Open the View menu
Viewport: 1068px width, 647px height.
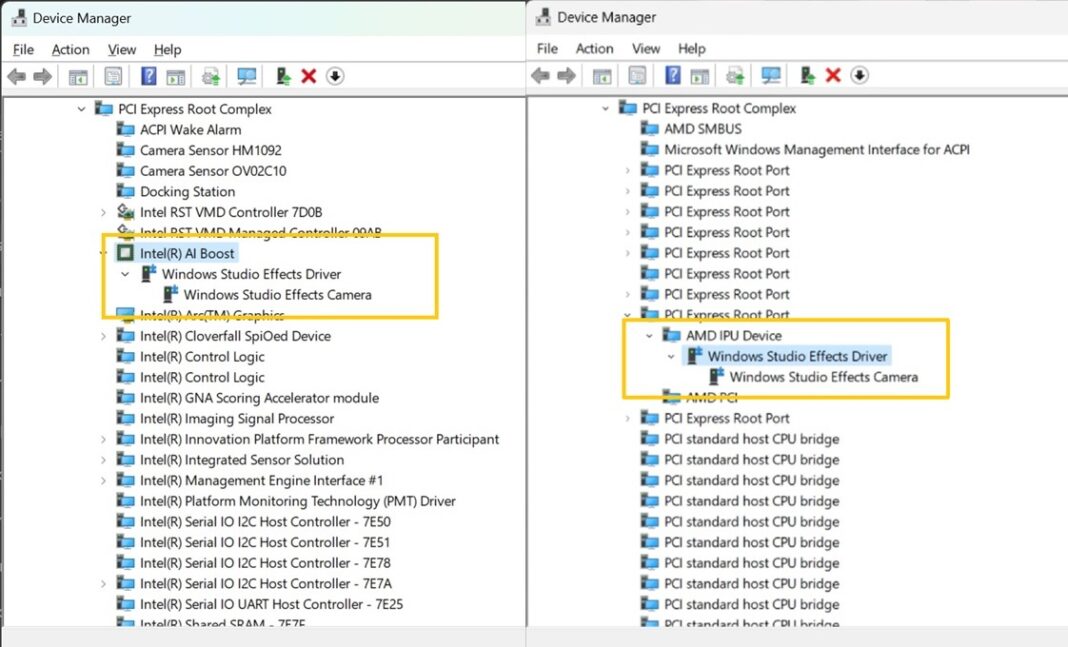(x=122, y=49)
